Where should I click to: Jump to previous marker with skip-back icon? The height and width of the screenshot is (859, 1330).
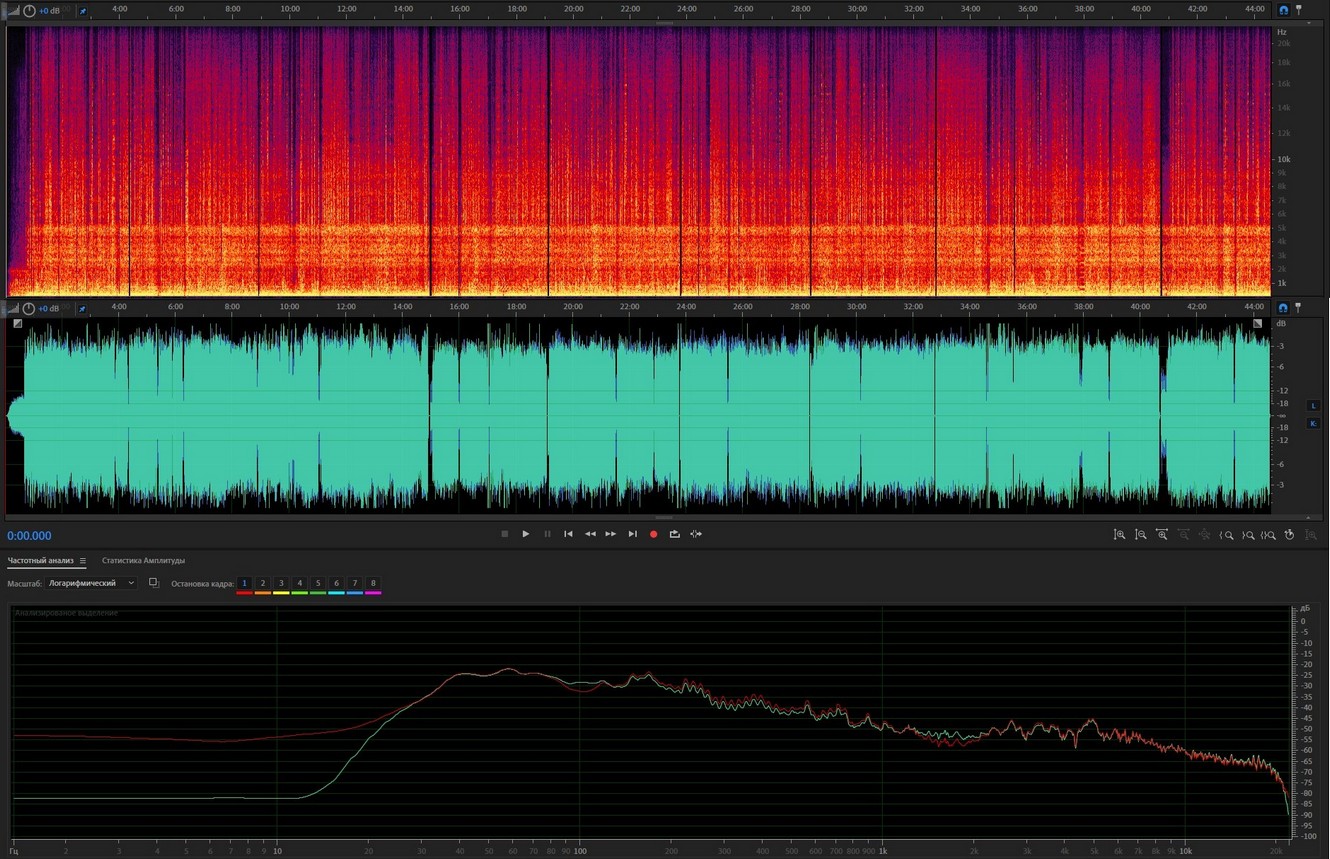tap(568, 534)
